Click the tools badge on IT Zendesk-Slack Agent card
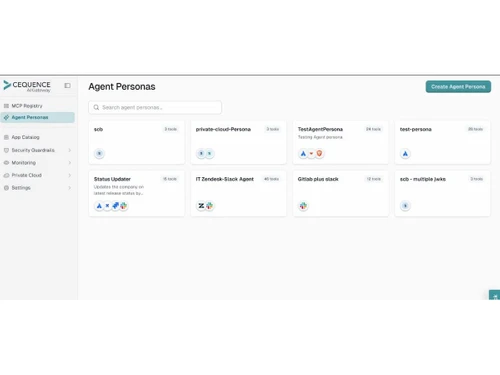The width and height of the screenshot is (500, 375). 271,179
